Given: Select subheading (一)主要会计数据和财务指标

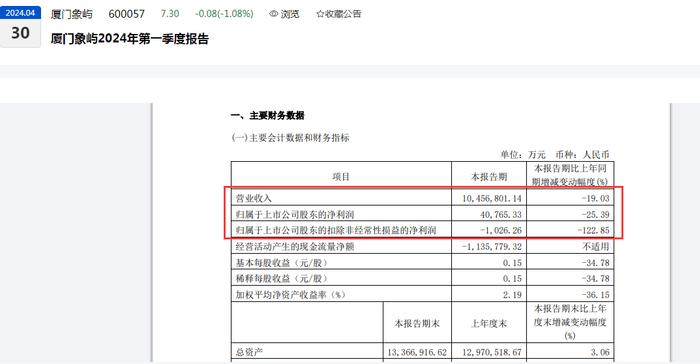Looking at the screenshot, I should point(290,138).
